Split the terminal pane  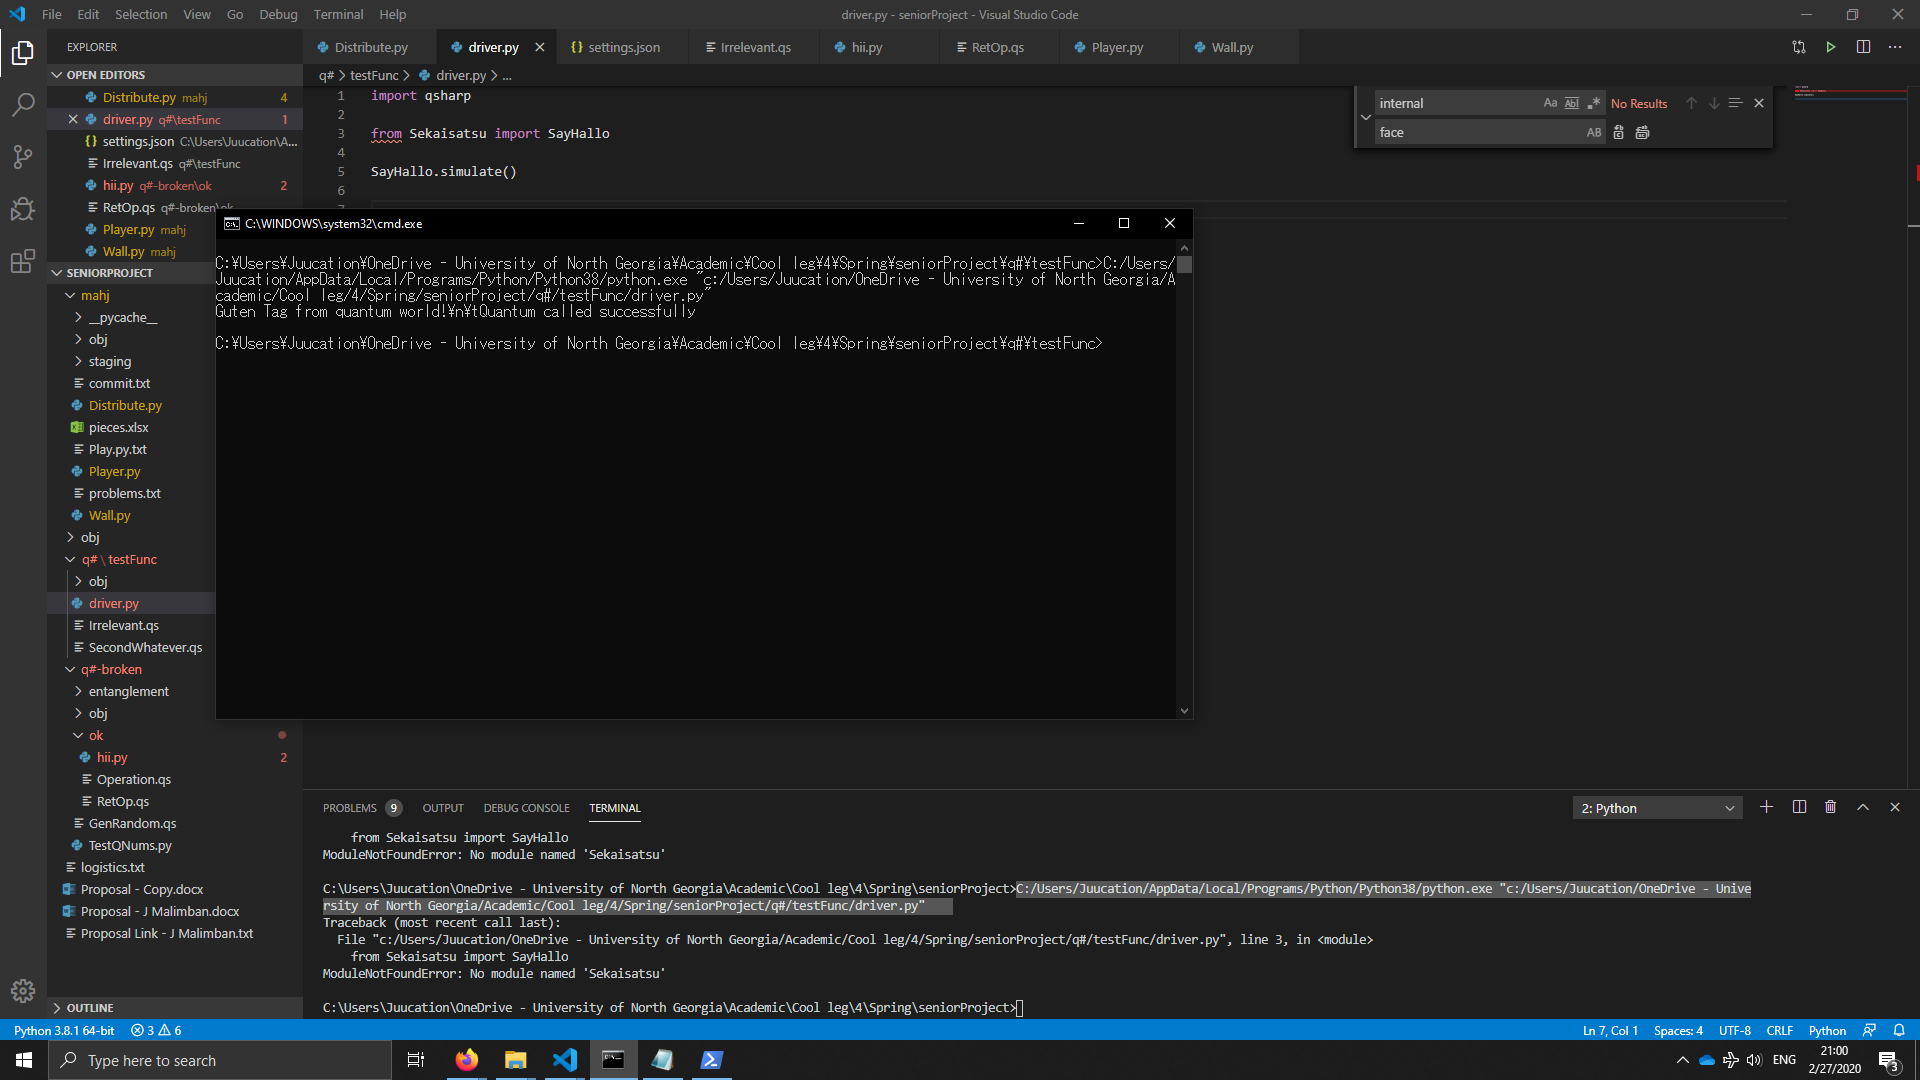[1799, 807]
